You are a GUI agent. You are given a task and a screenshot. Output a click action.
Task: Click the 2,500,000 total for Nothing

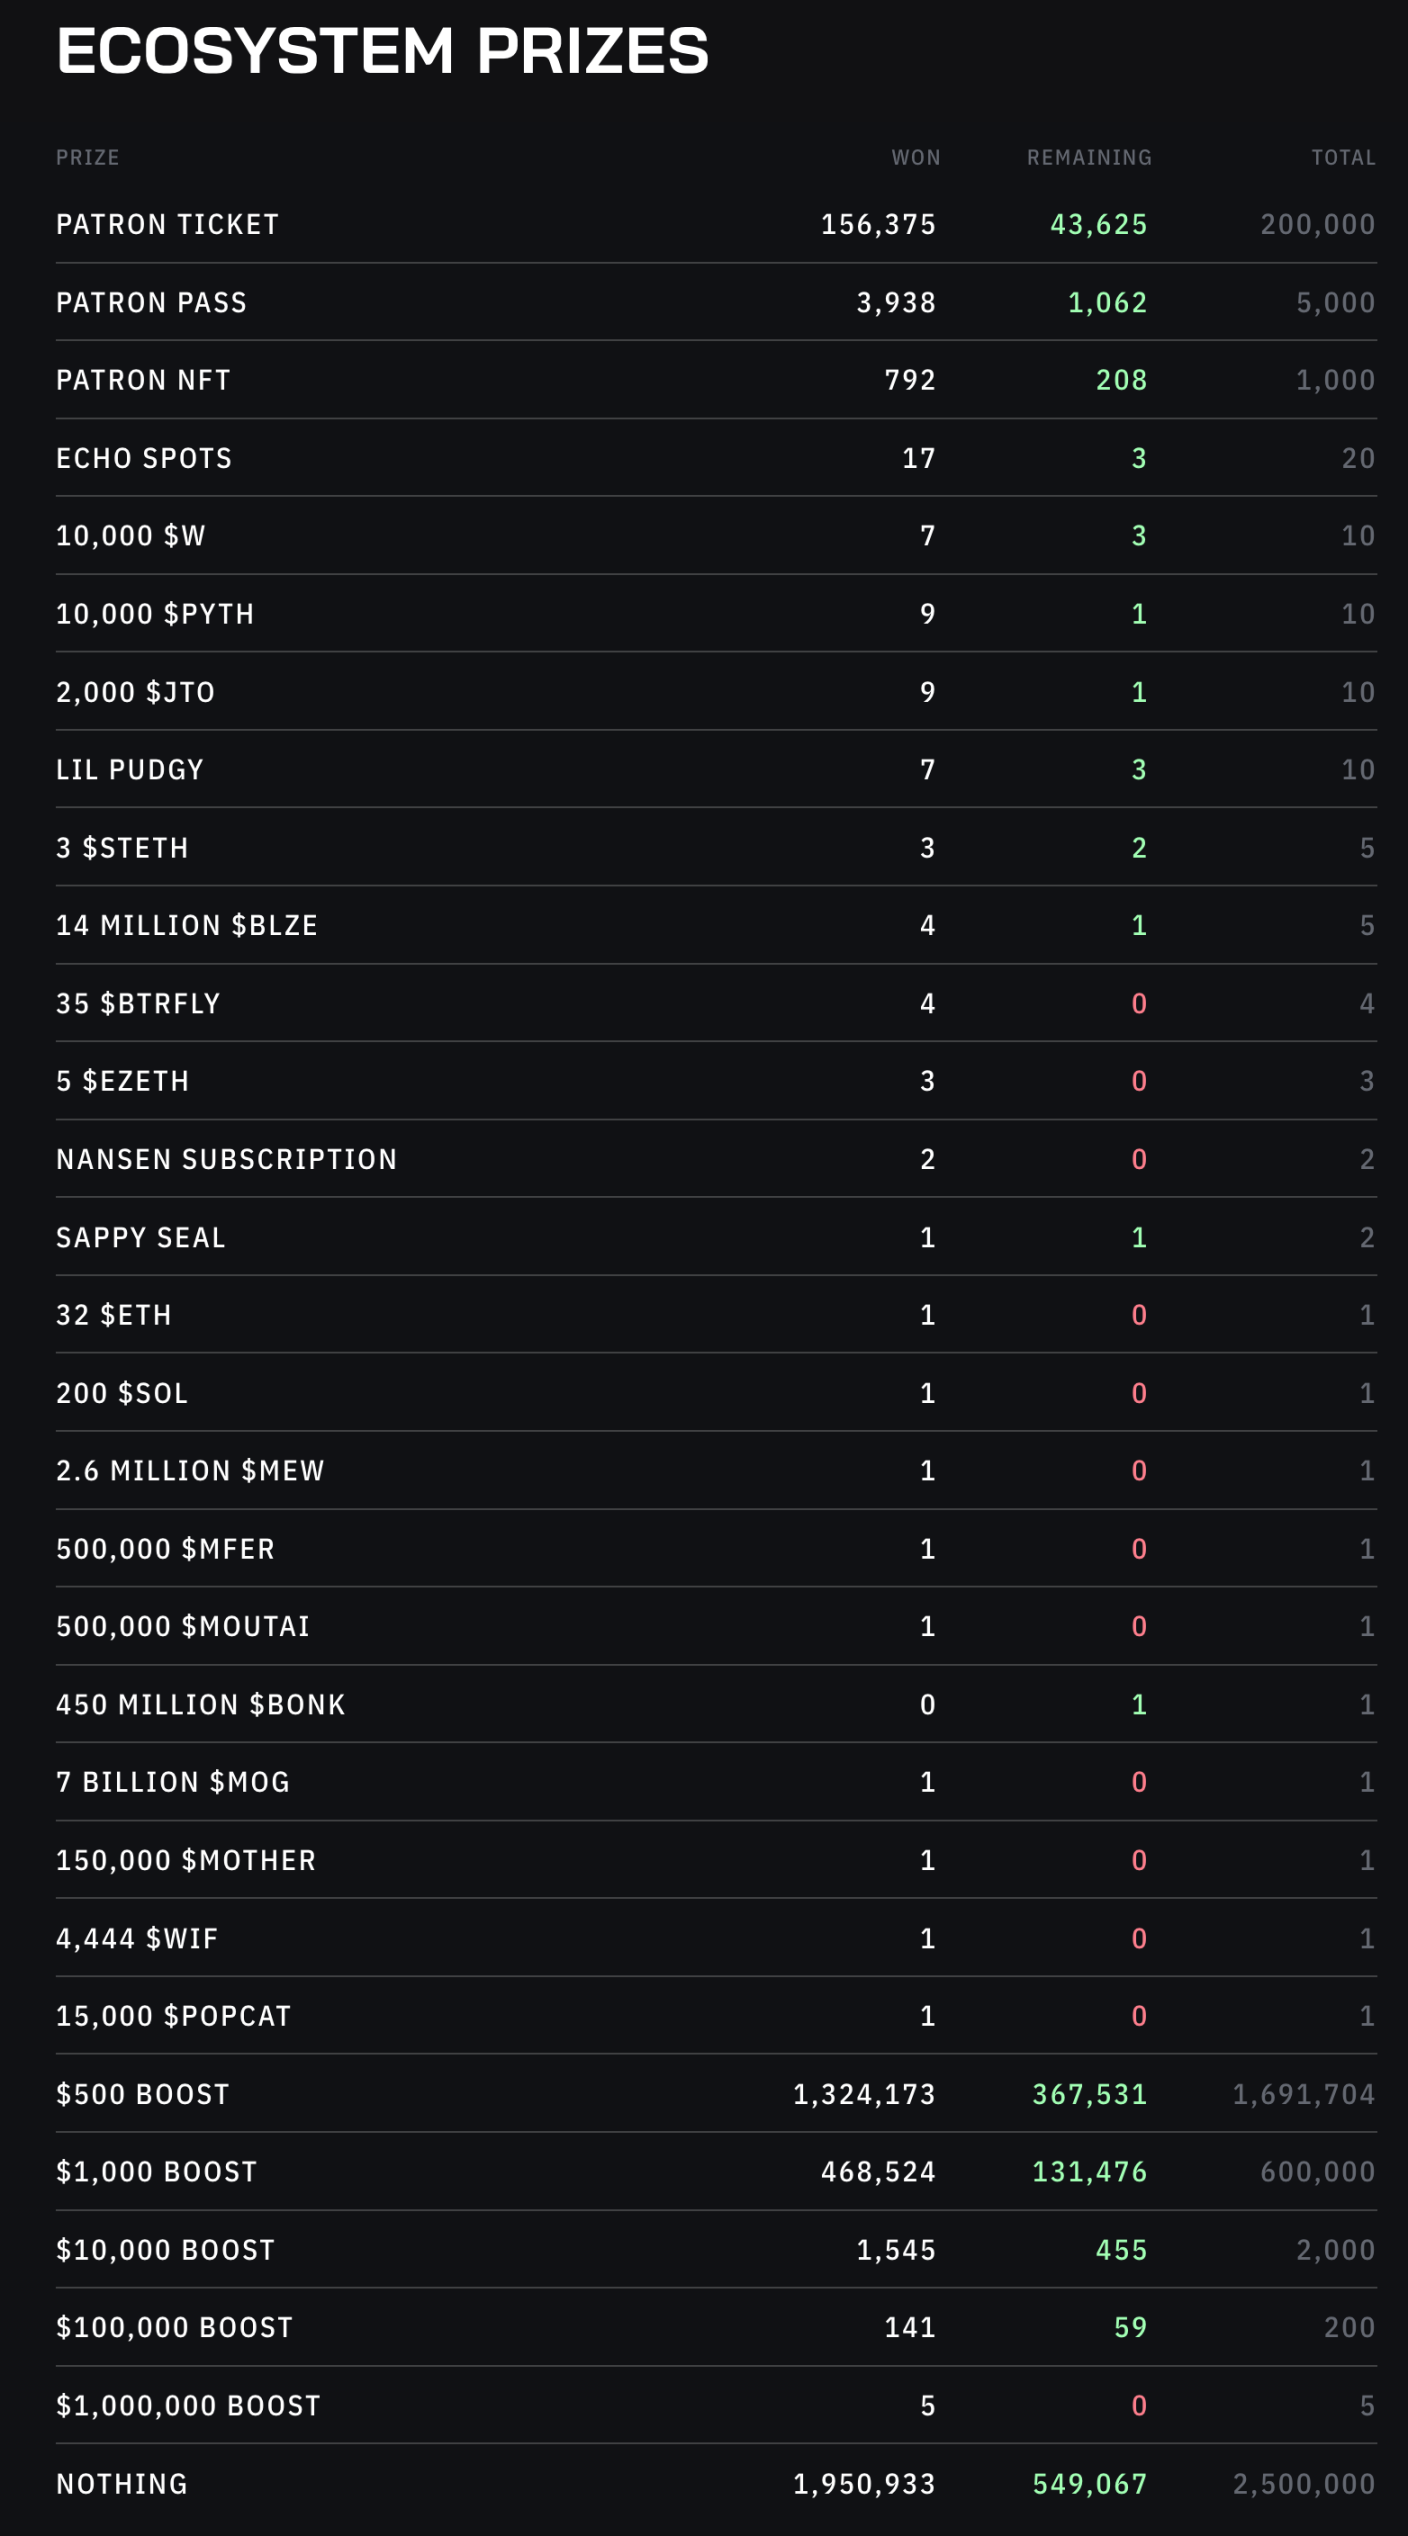point(1303,2484)
